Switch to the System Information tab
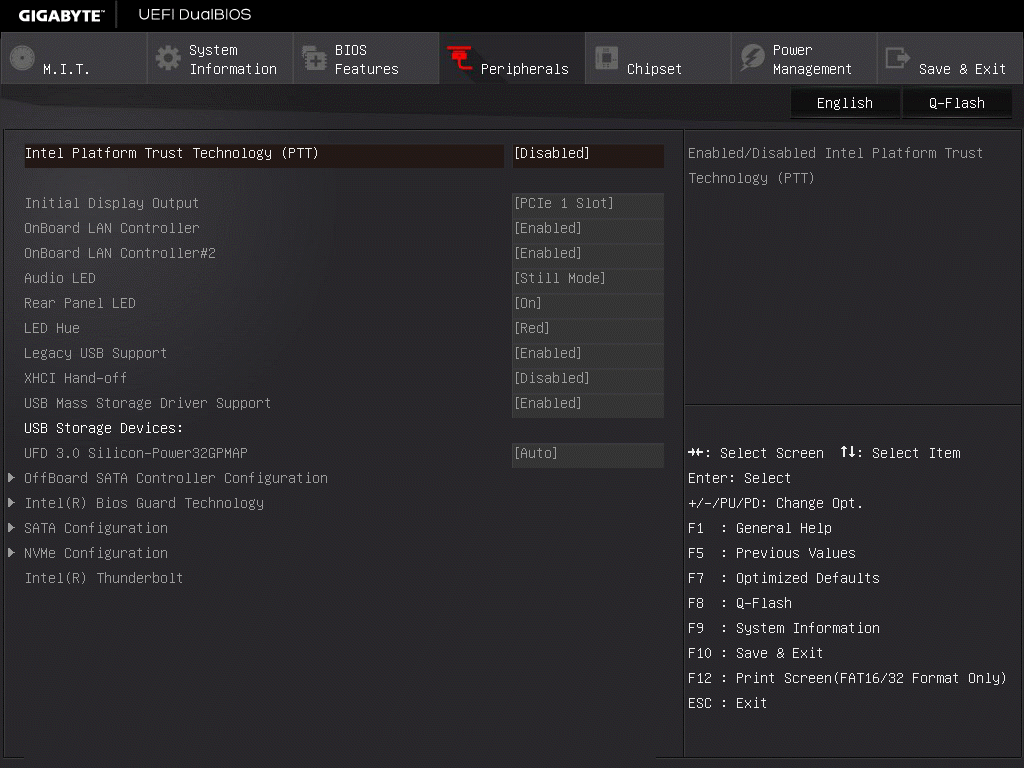 click(x=220, y=59)
